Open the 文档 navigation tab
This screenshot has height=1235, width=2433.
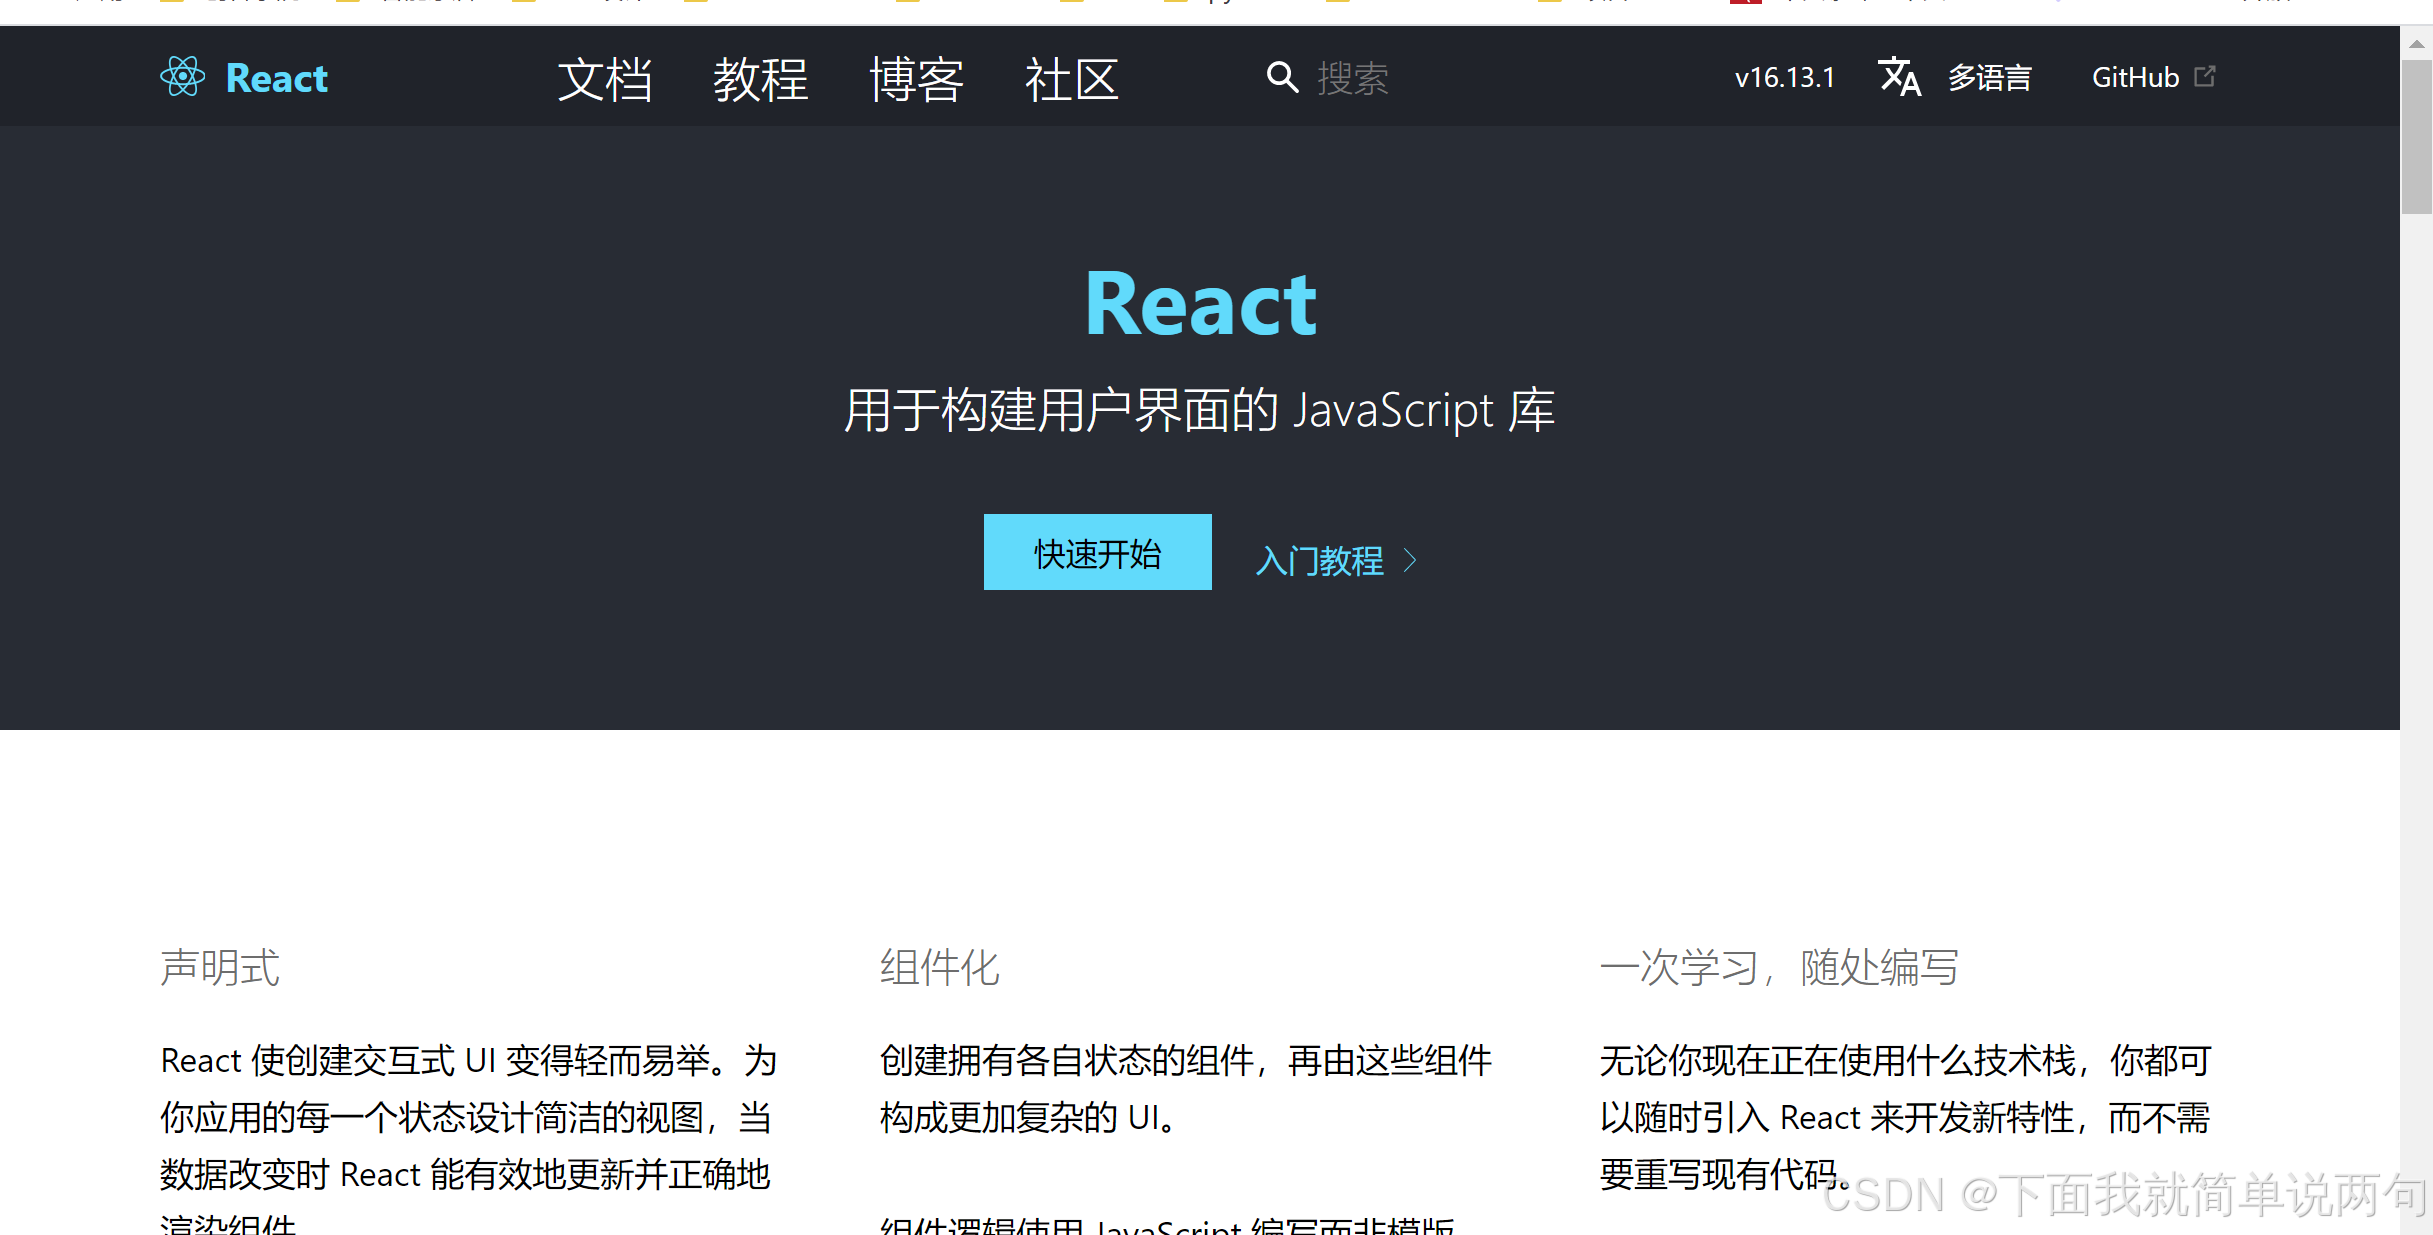[x=605, y=79]
